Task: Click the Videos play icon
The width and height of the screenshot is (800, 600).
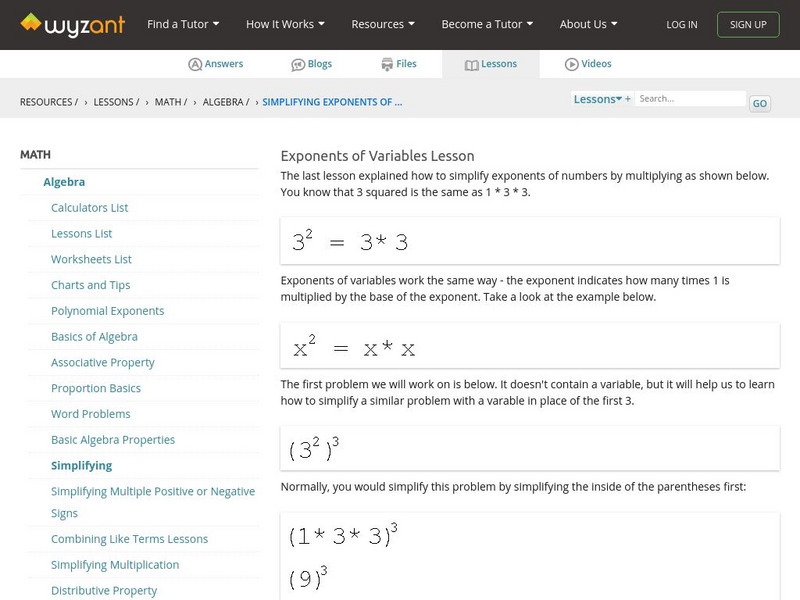Action: coord(572,64)
